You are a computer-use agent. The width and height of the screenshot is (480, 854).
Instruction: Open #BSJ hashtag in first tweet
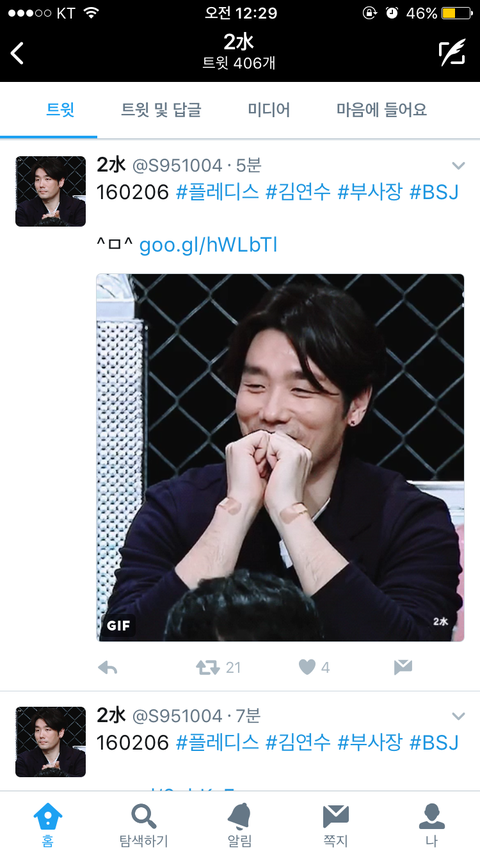[434, 192]
